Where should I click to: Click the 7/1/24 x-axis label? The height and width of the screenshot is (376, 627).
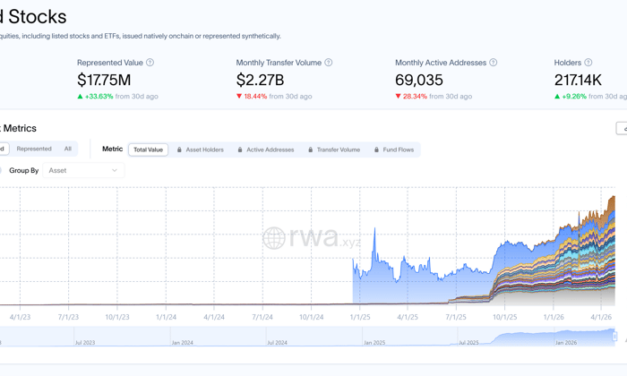262,317
